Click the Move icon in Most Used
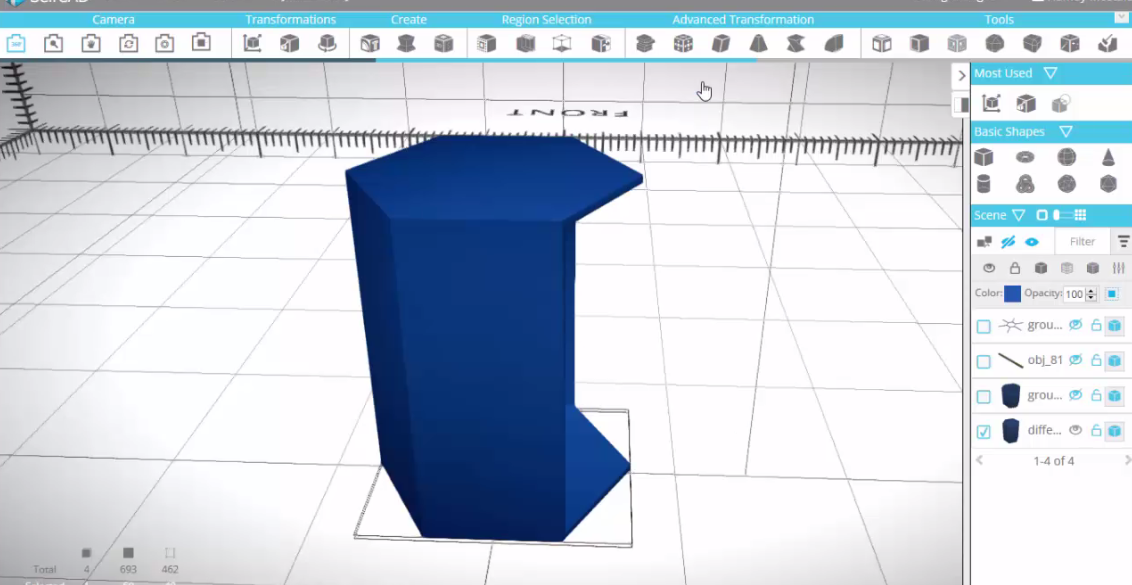The image size is (1132, 585). 991,103
